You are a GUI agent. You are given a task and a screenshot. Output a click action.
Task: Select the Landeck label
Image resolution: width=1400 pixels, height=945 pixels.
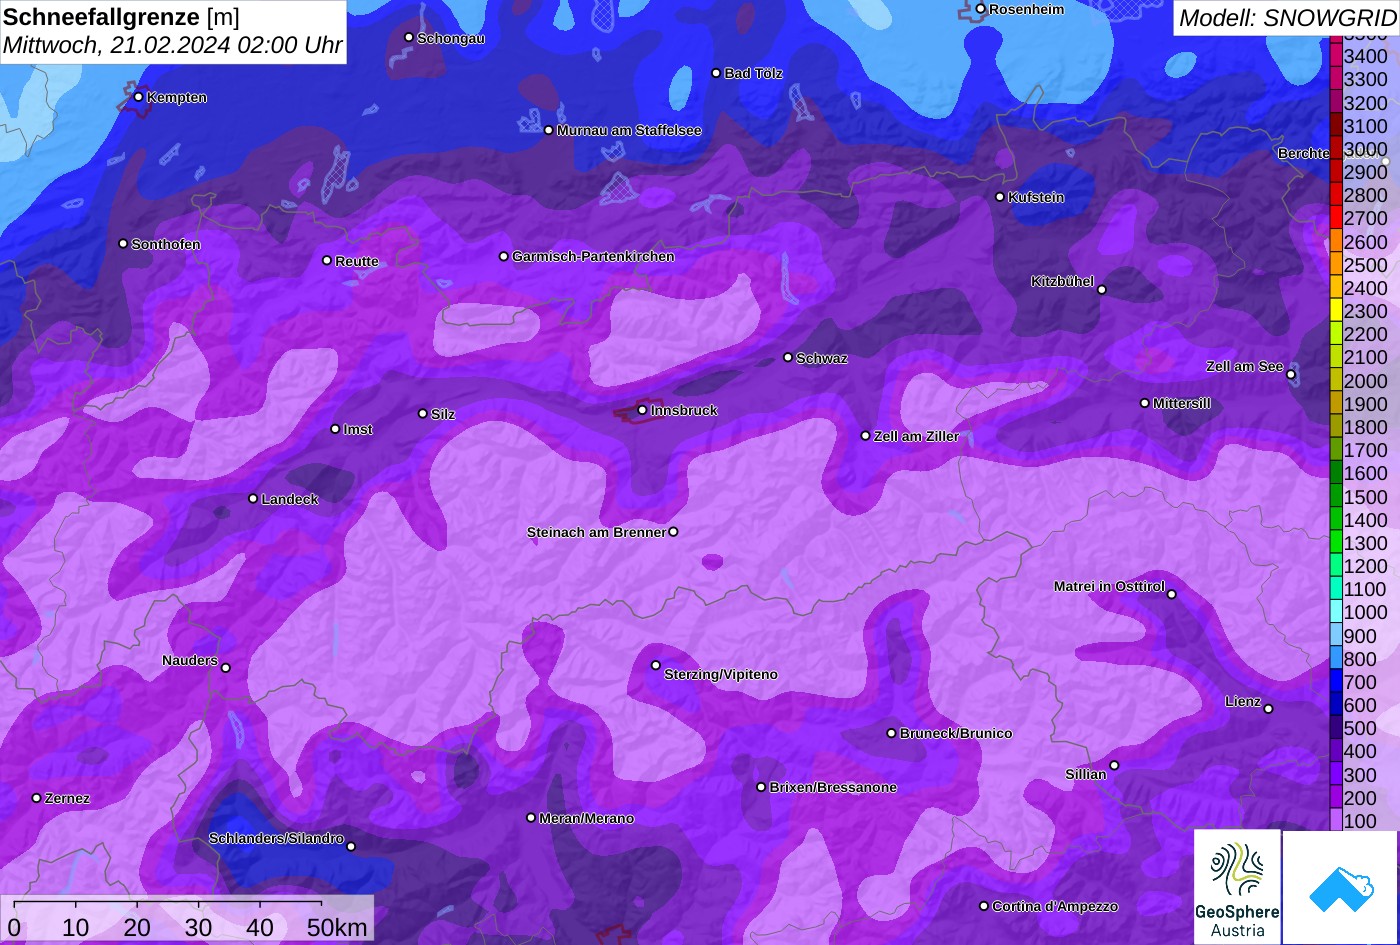(x=290, y=499)
